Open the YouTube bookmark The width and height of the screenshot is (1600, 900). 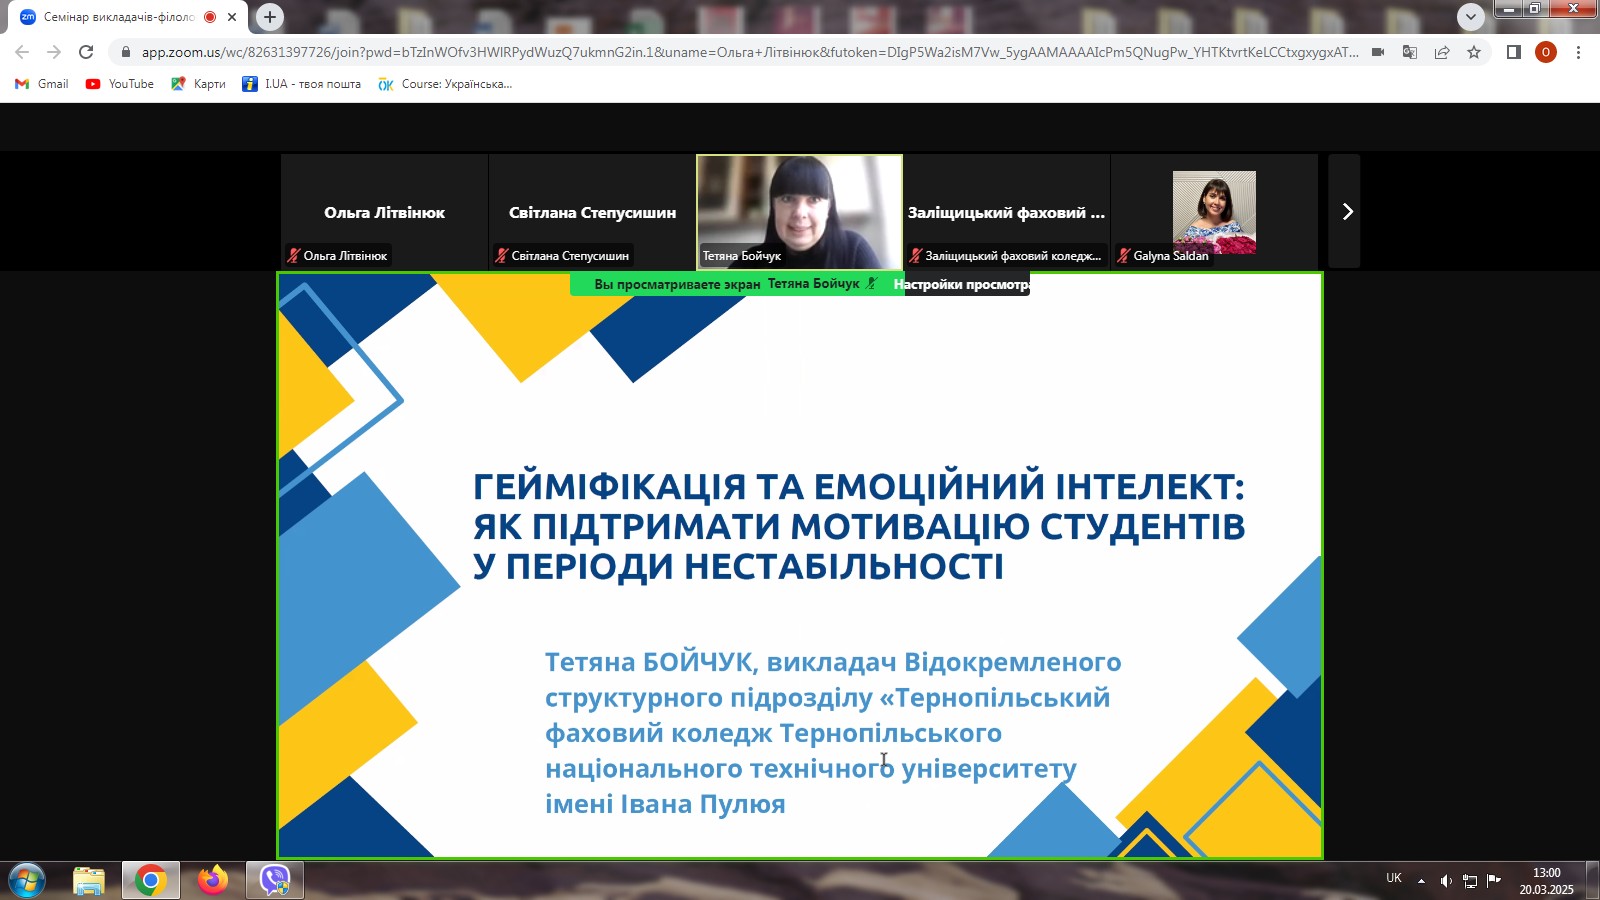point(120,84)
